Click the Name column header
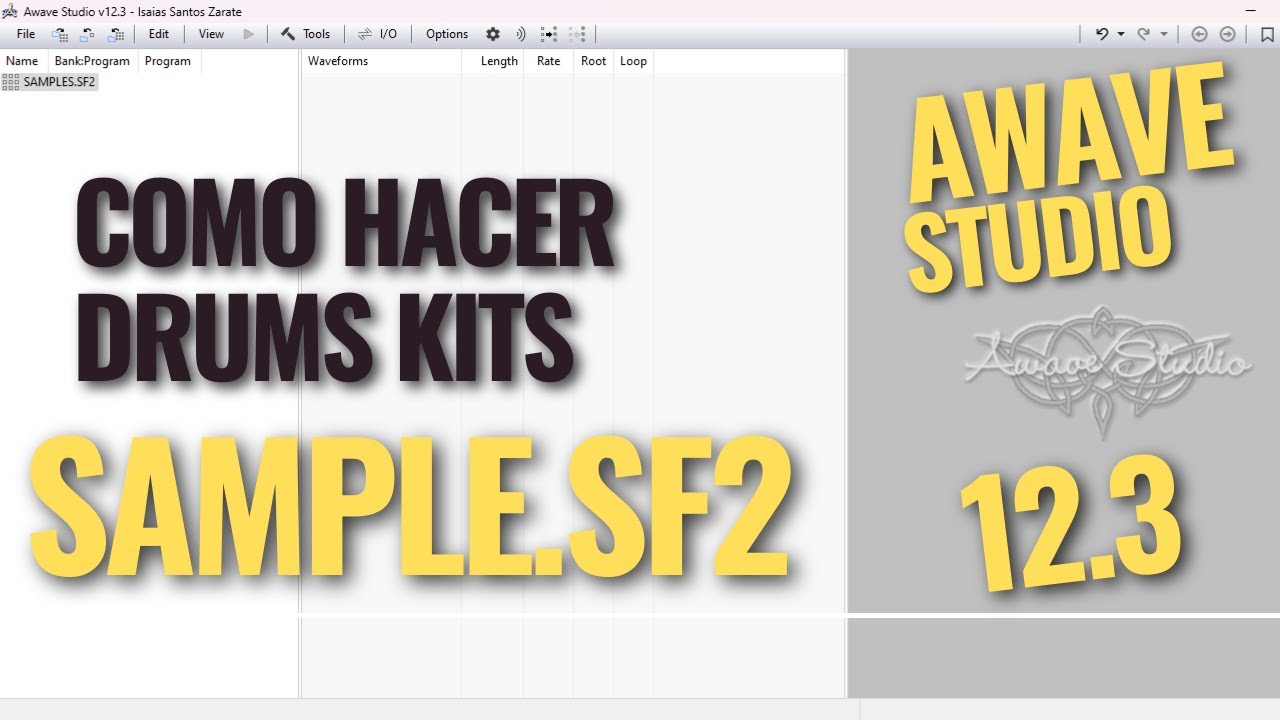Image resolution: width=1280 pixels, height=720 pixels. [22, 61]
